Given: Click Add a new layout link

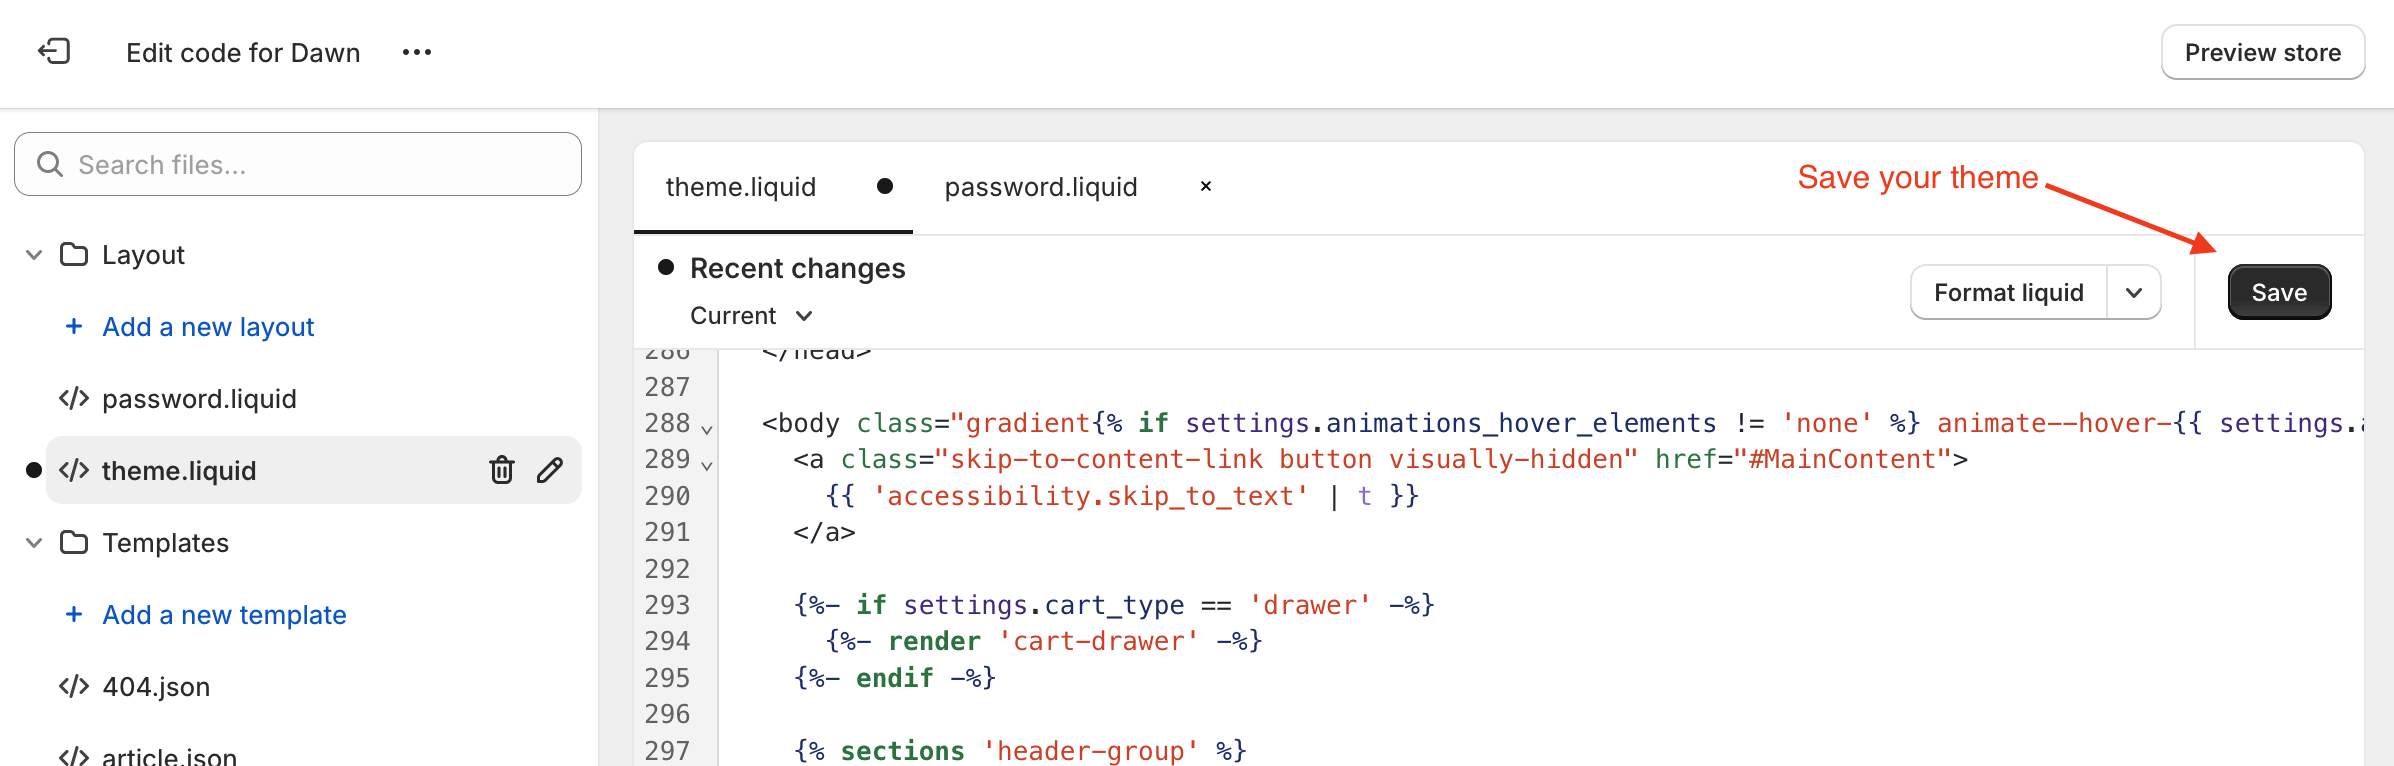Looking at the screenshot, I should (208, 327).
